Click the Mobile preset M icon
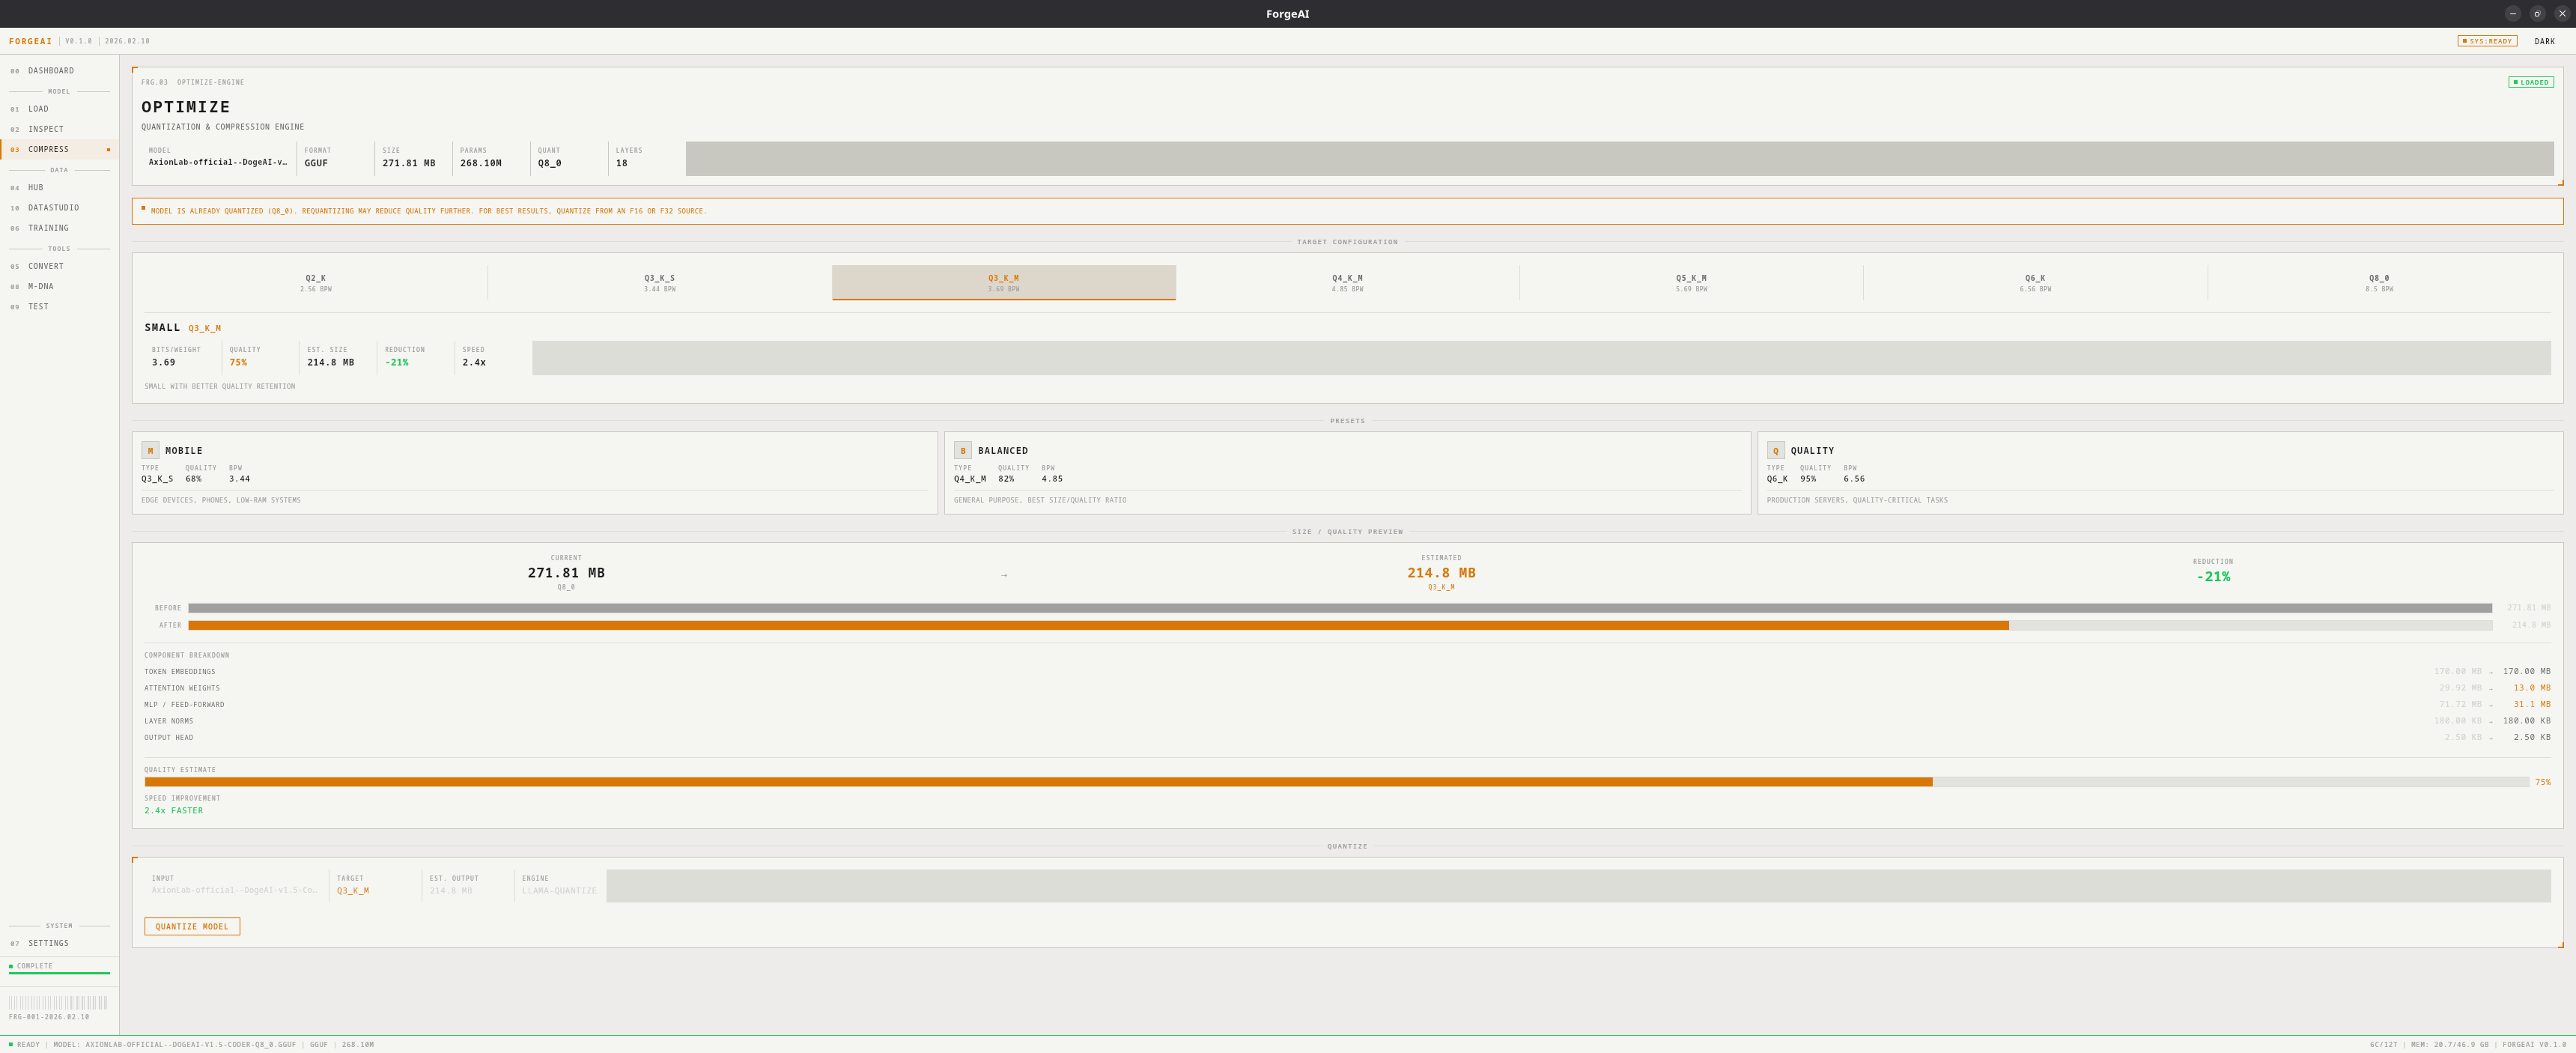 pyautogui.click(x=150, y=450)
